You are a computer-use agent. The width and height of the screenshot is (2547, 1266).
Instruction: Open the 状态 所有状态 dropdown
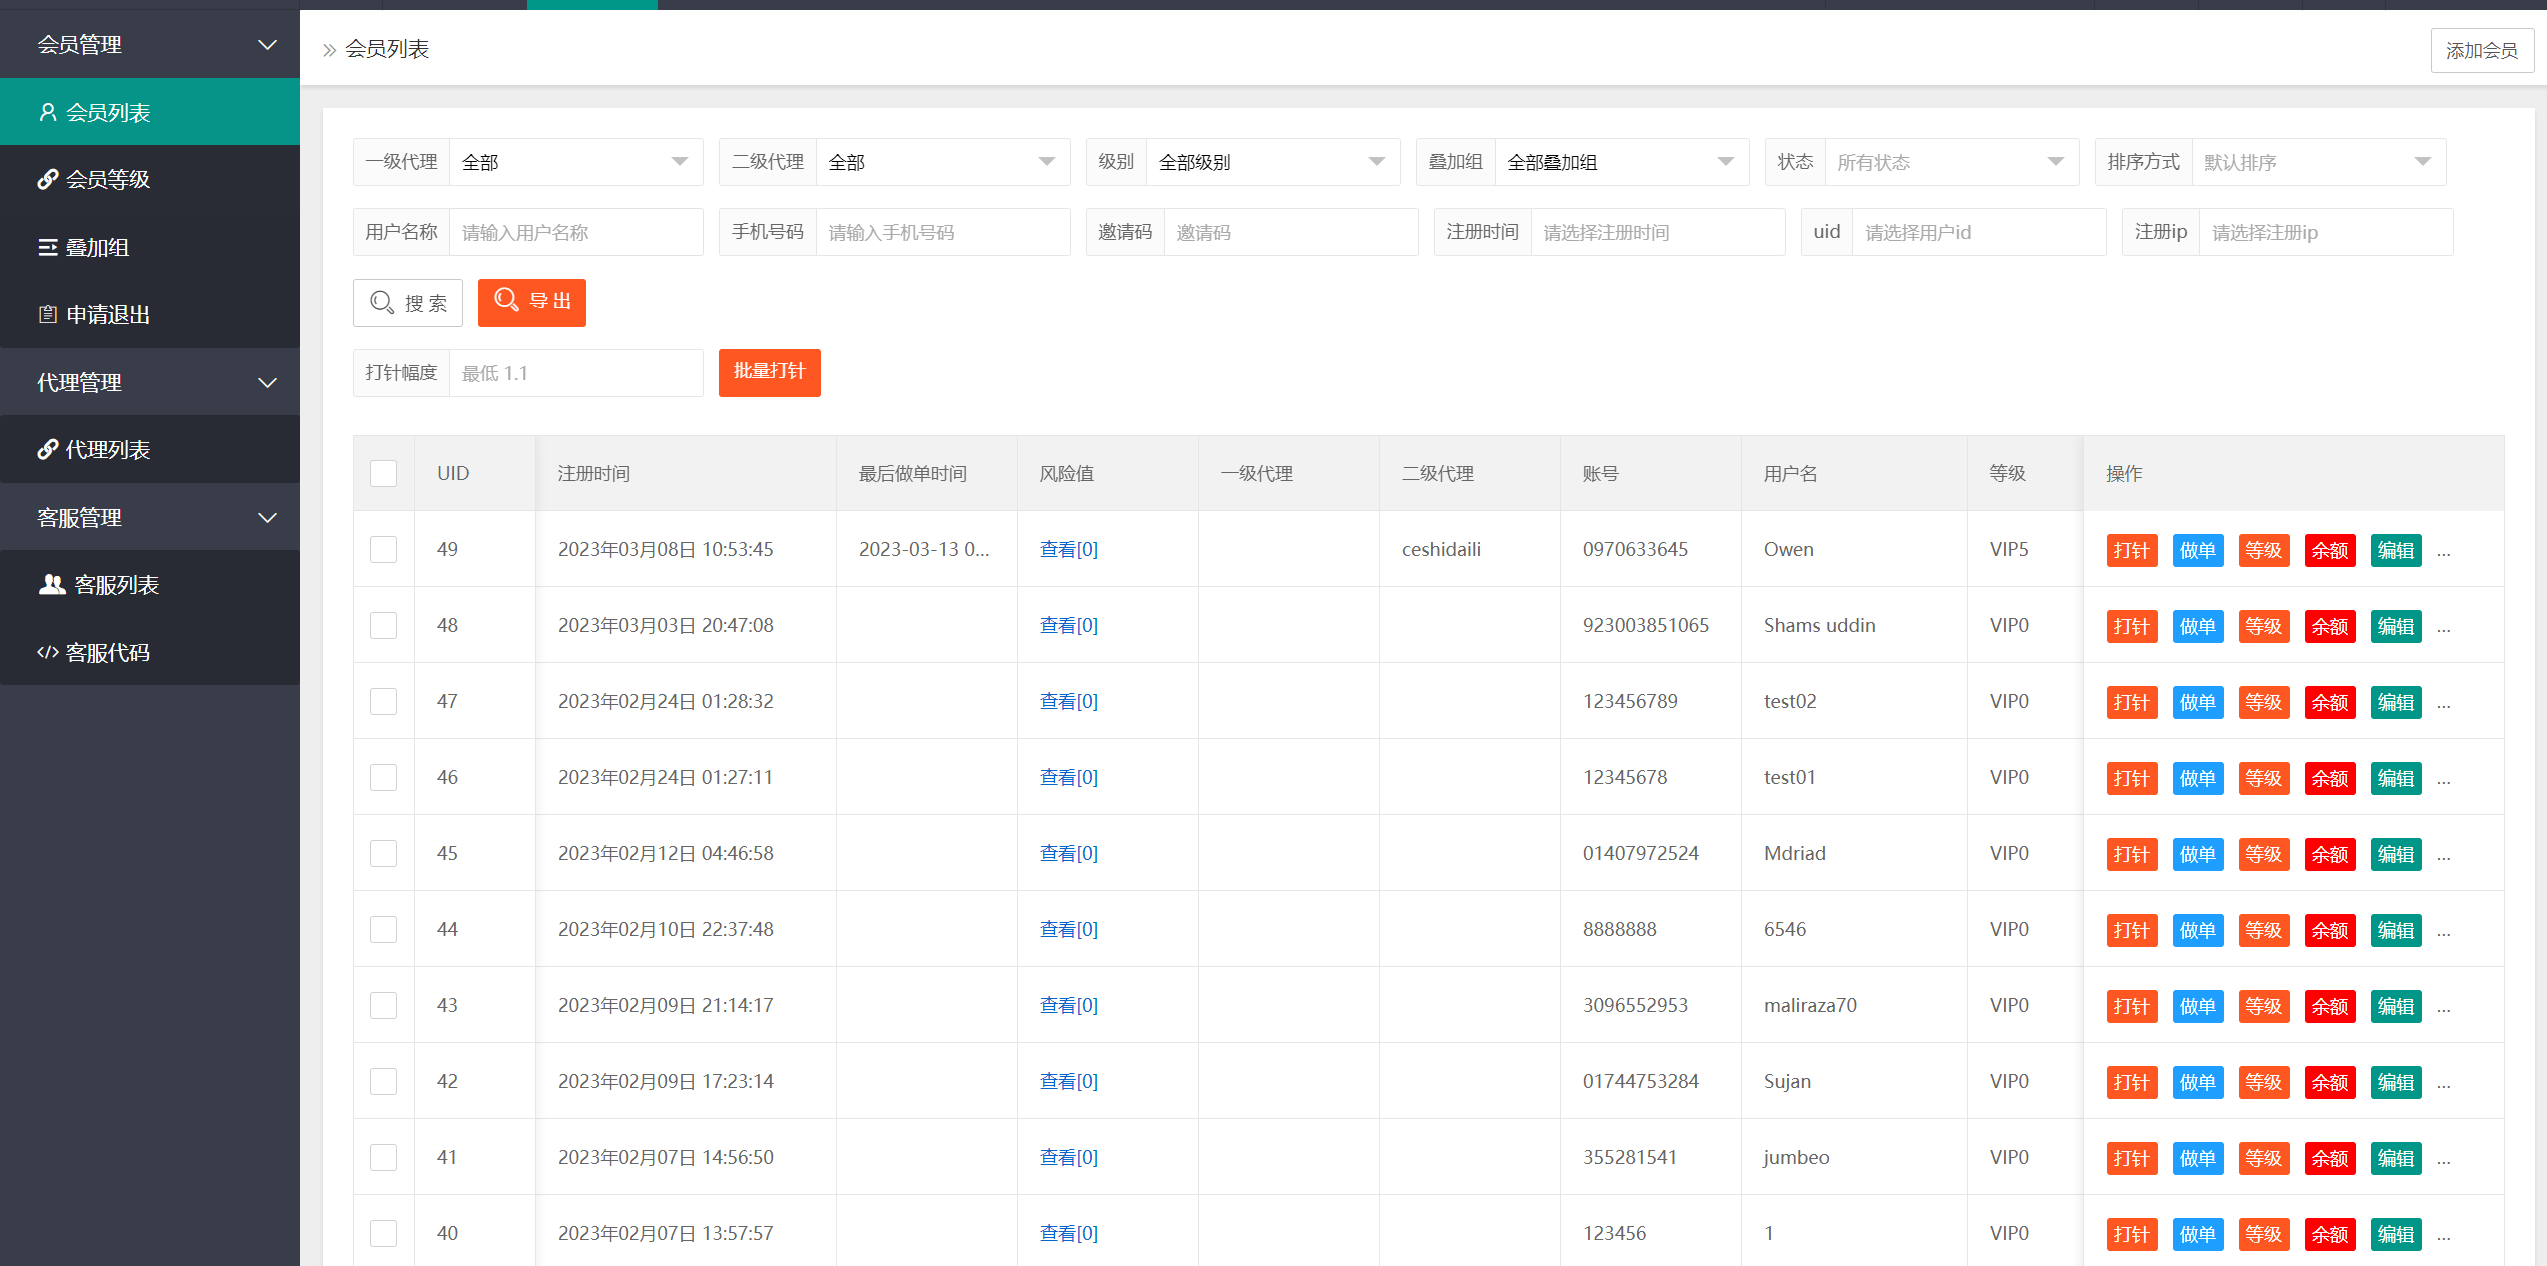(1950, 162)
